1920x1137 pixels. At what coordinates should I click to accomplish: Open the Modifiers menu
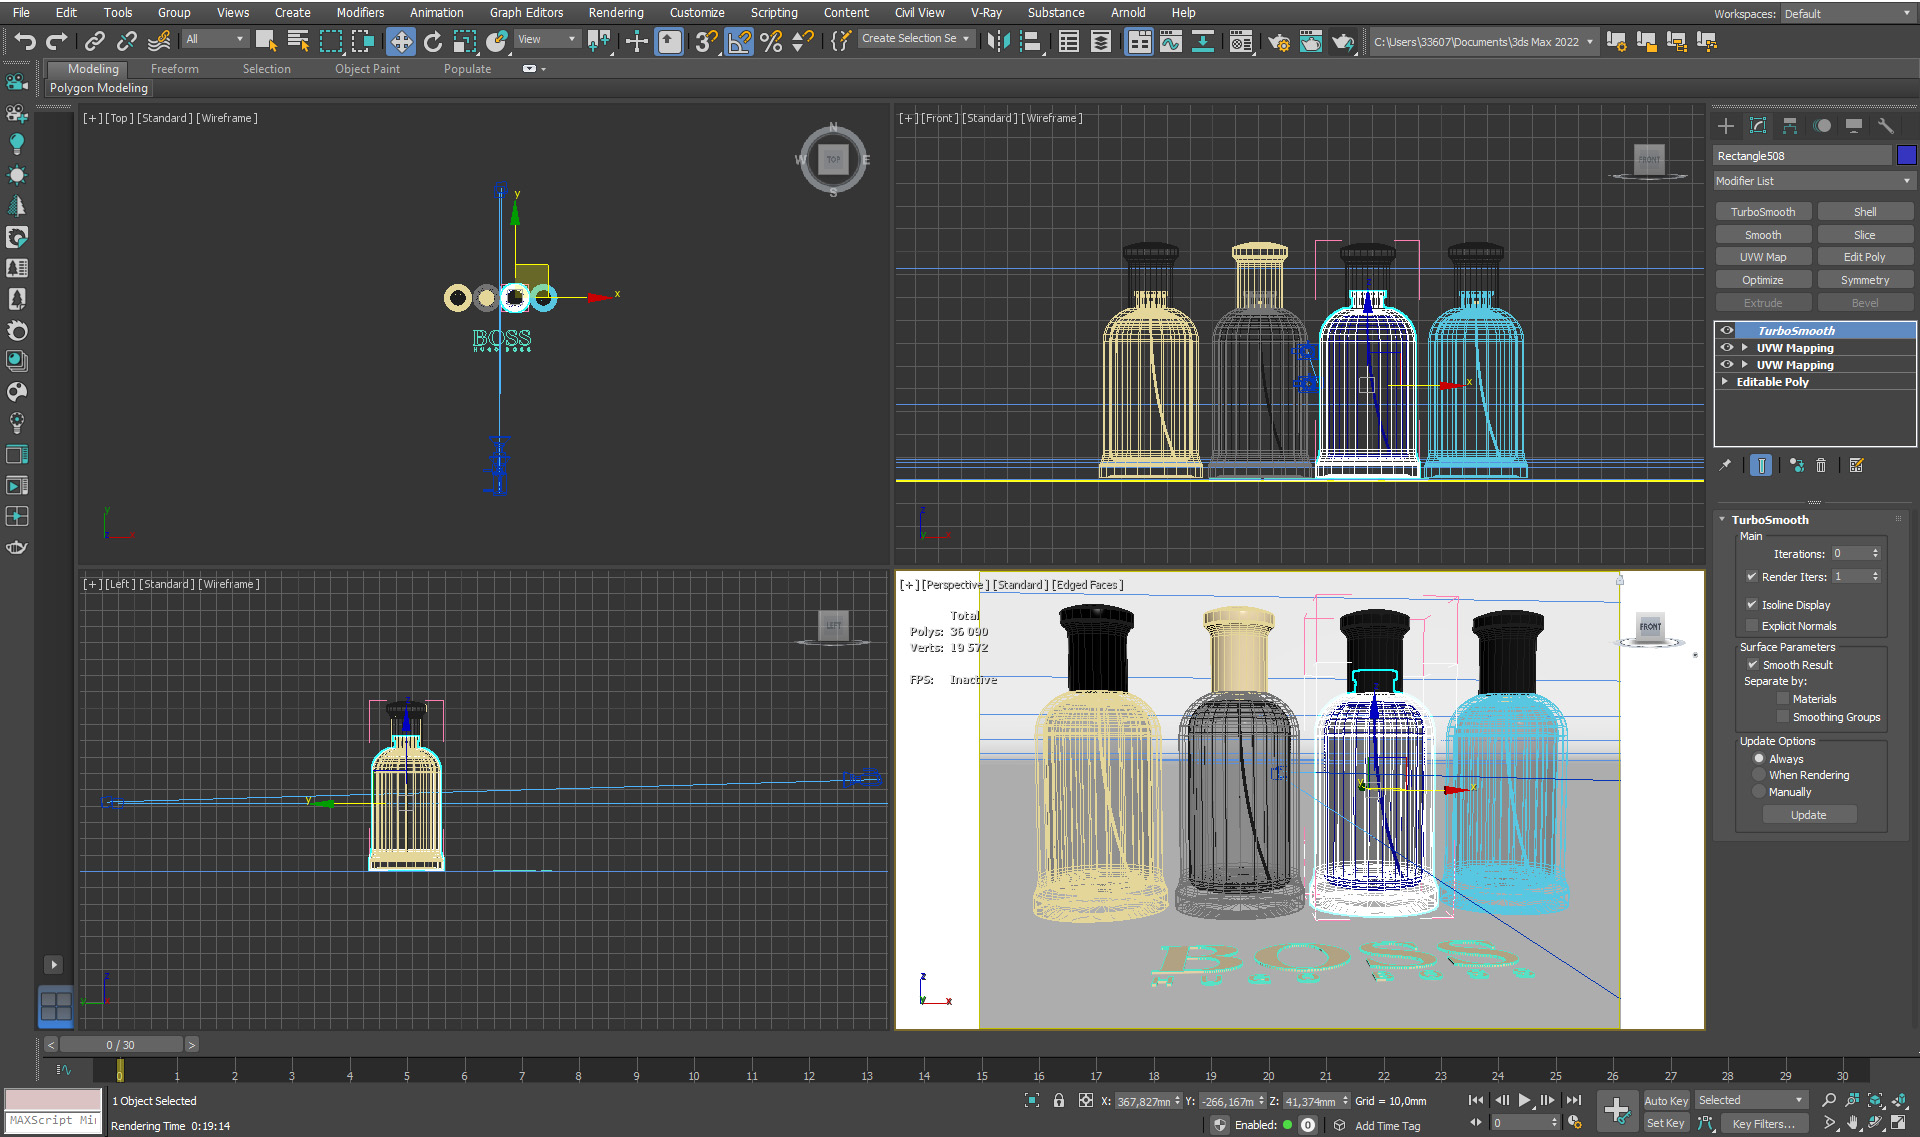click(360, 12)
